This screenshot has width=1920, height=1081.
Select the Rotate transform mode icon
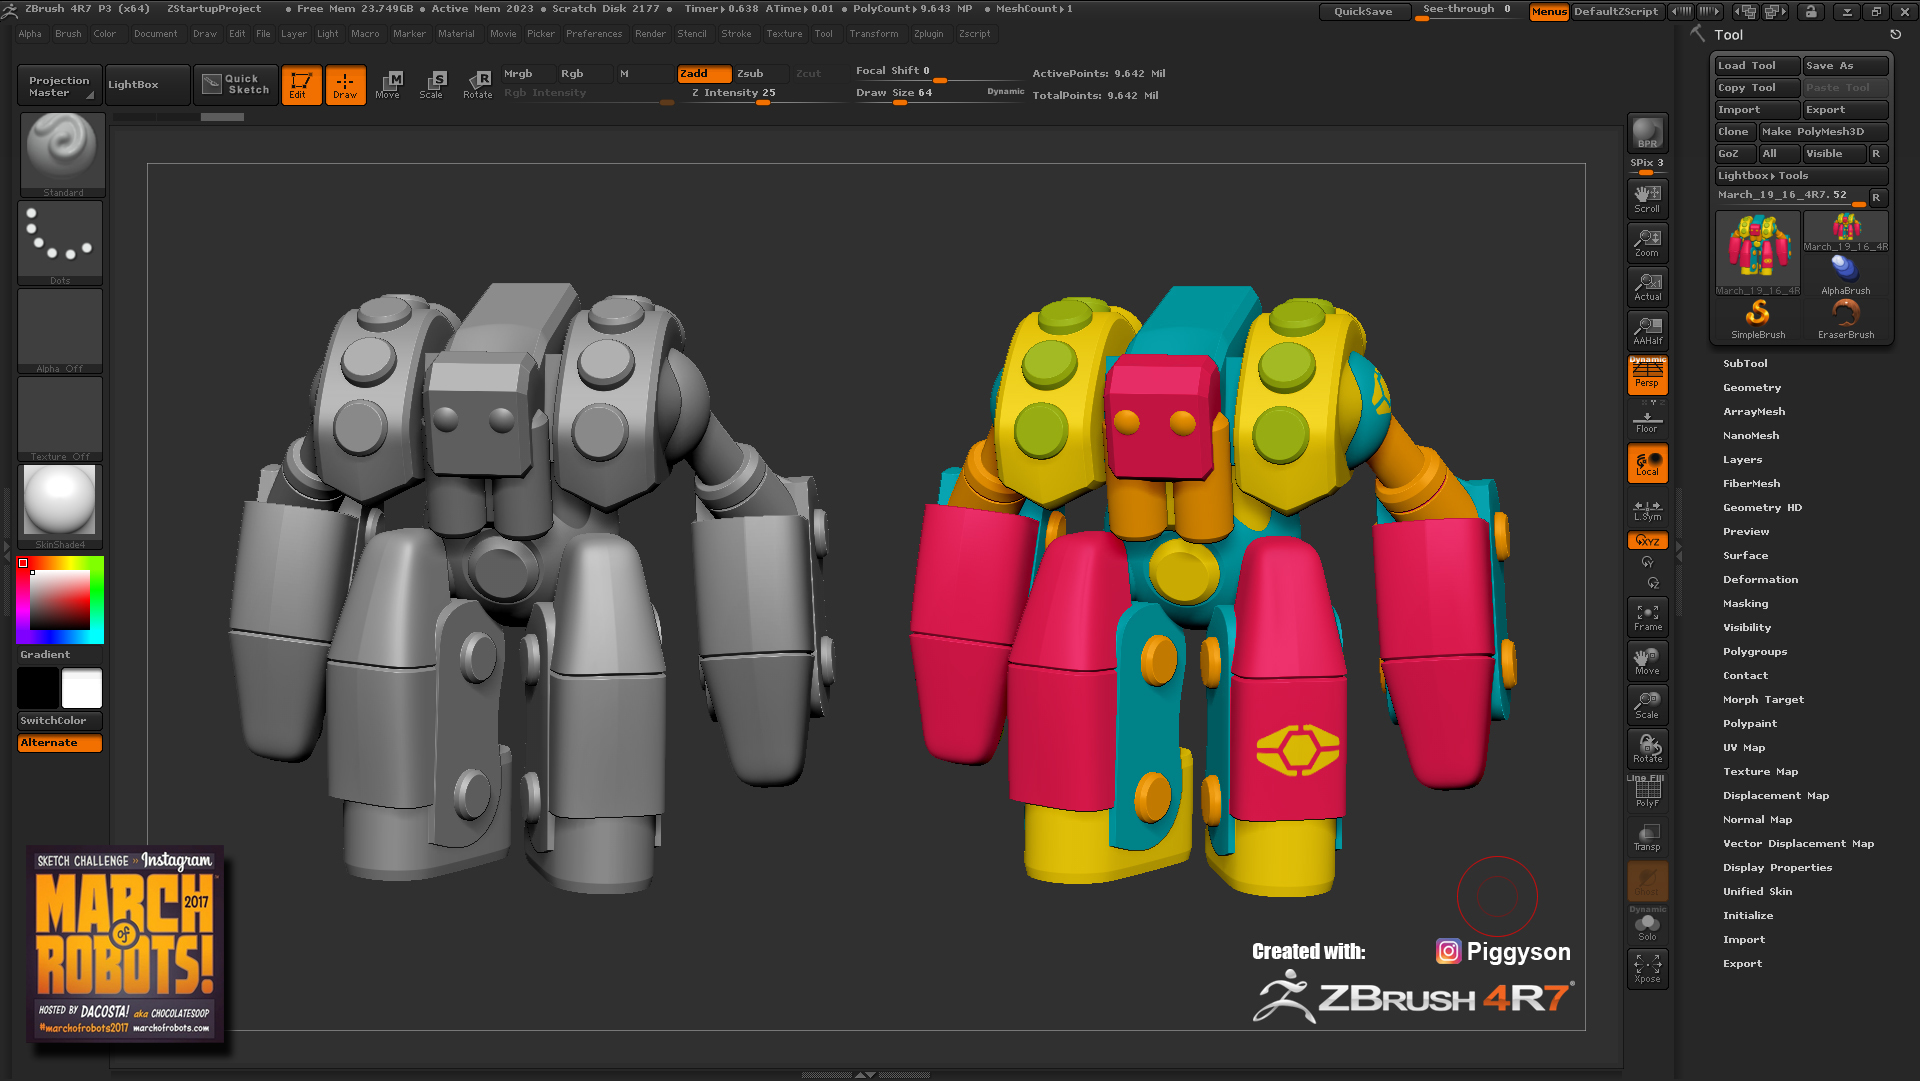click(x=477, y=84)
